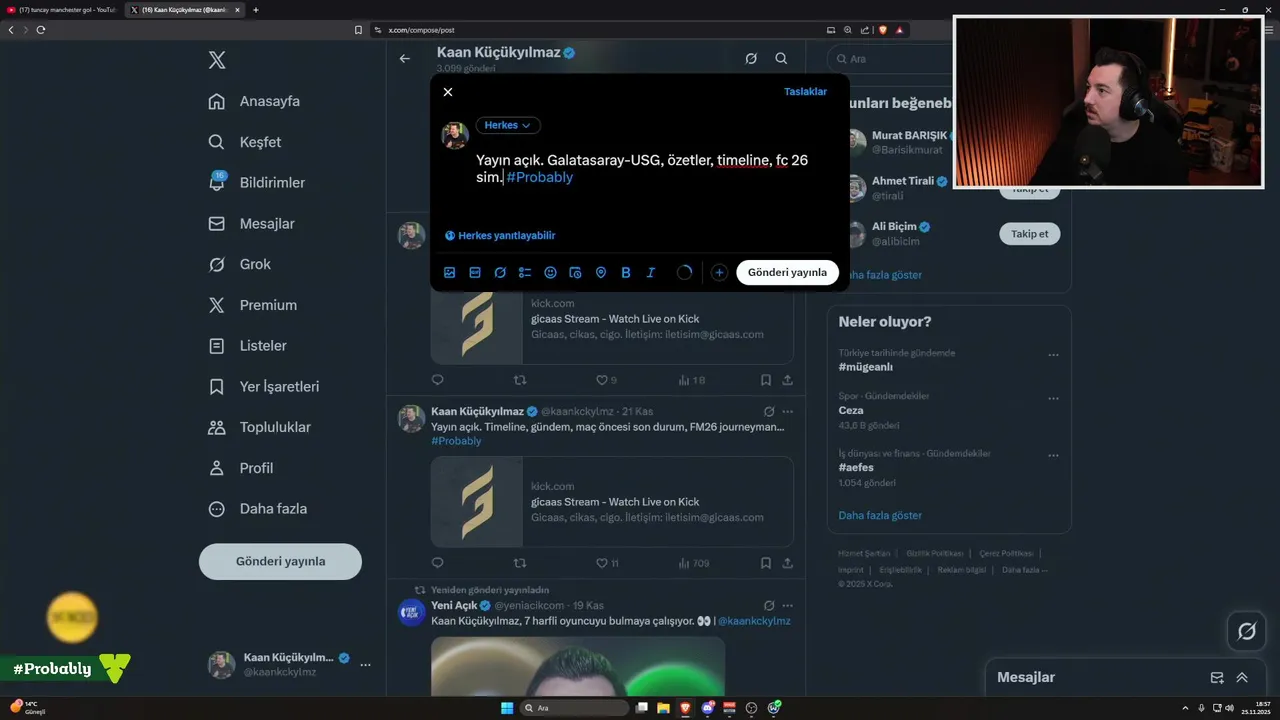Click the #Probably hashtag in composer

(540, 177)
